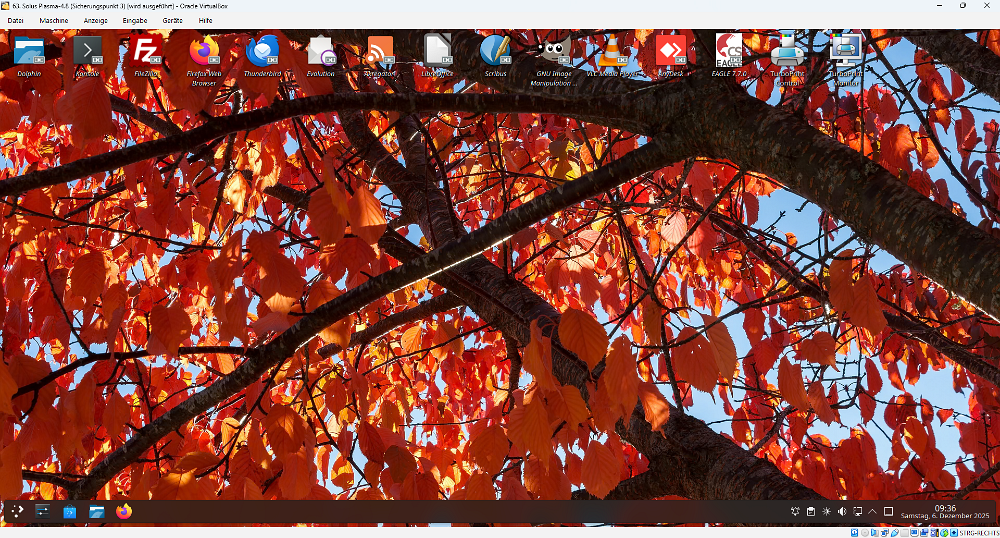Launch VLC Media Player from desktop
The width and height of the screenshot is (1000, 538).
pos(612,51)
